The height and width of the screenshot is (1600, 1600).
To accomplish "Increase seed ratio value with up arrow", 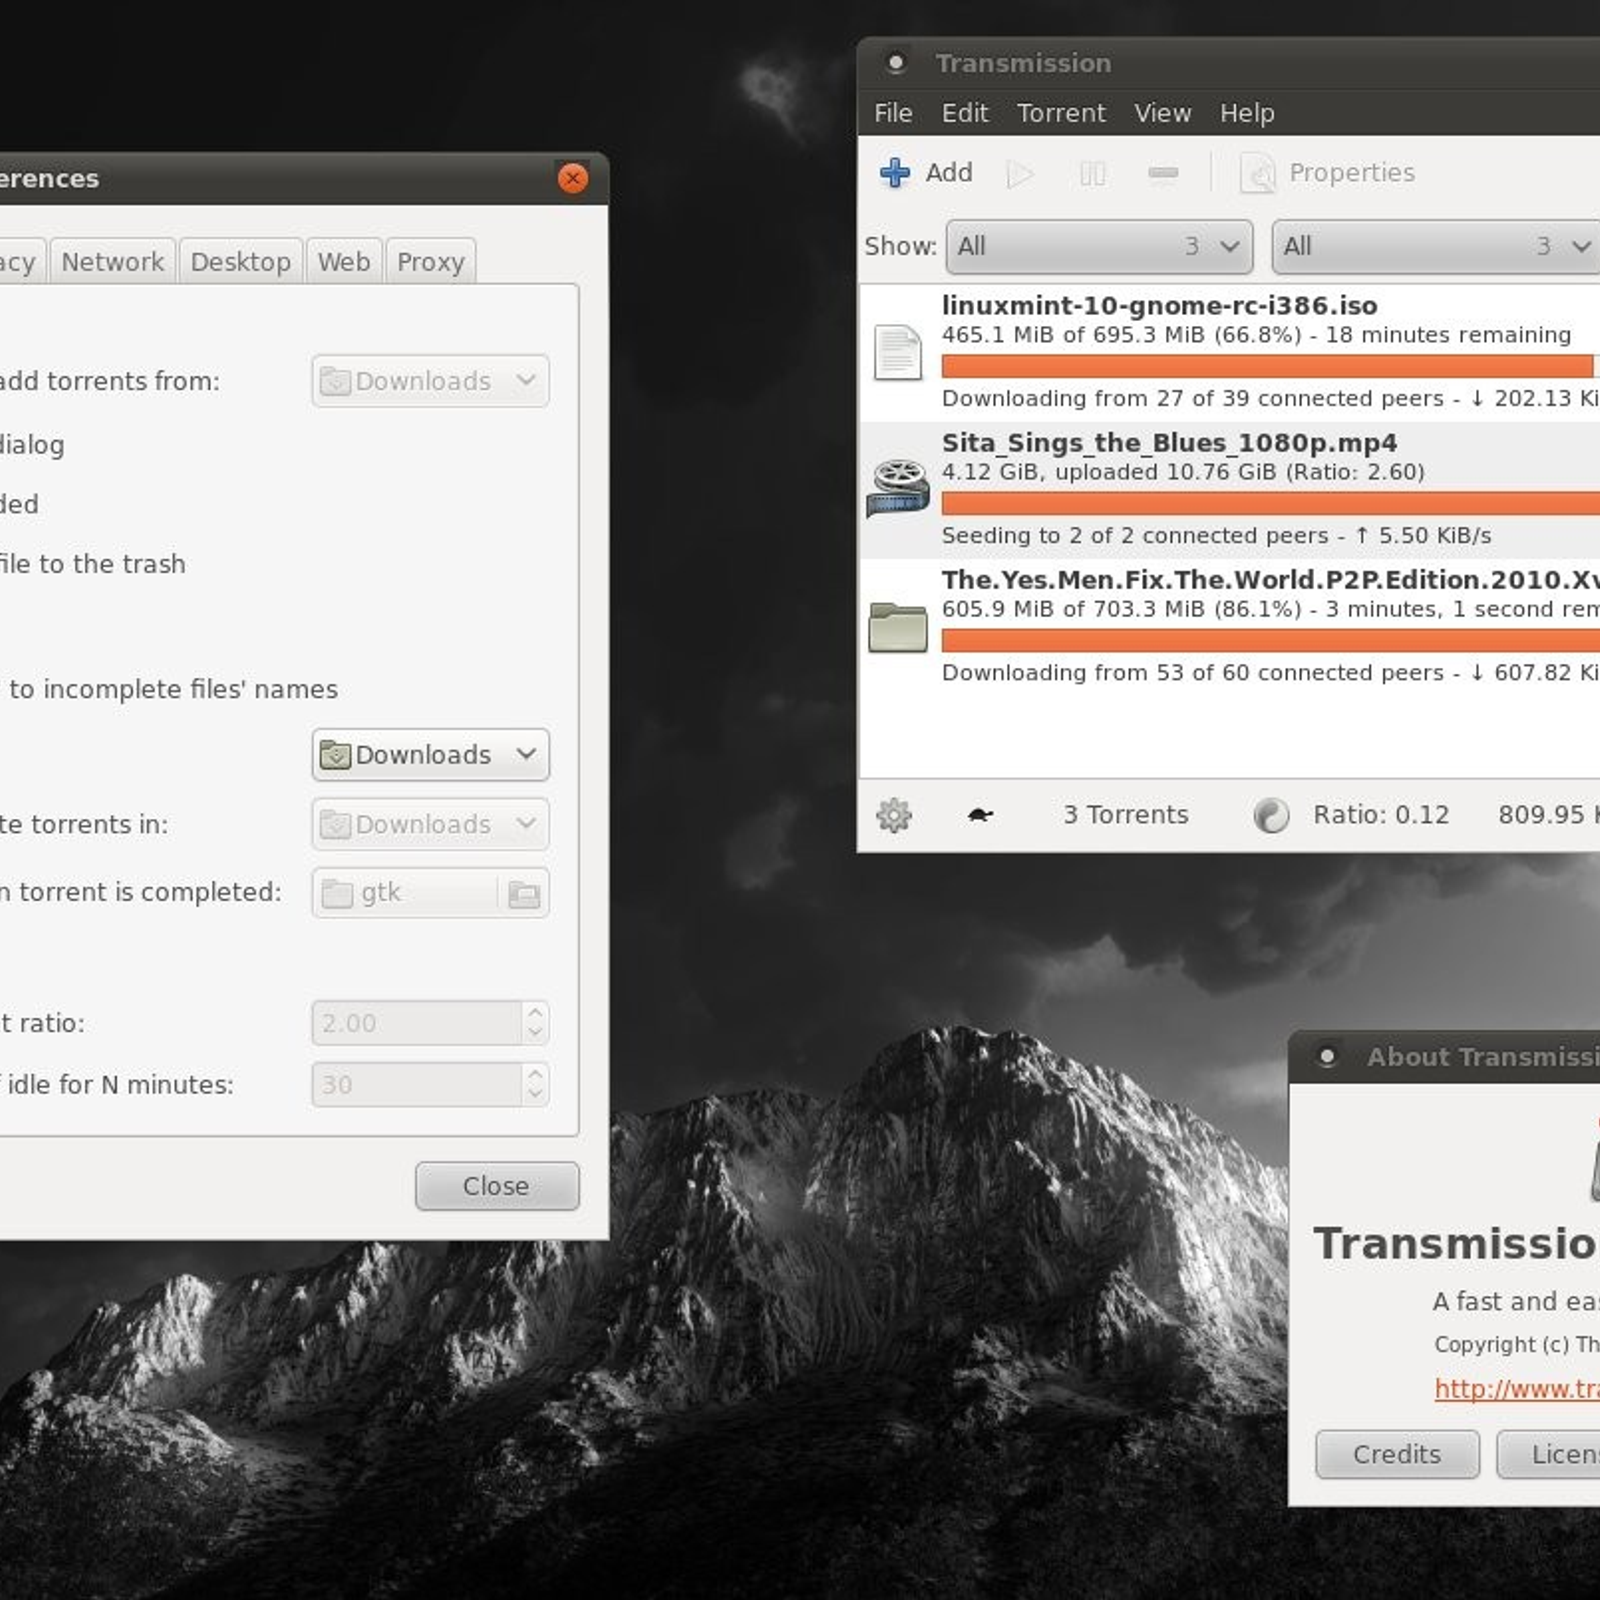I will coord(535,1012).
